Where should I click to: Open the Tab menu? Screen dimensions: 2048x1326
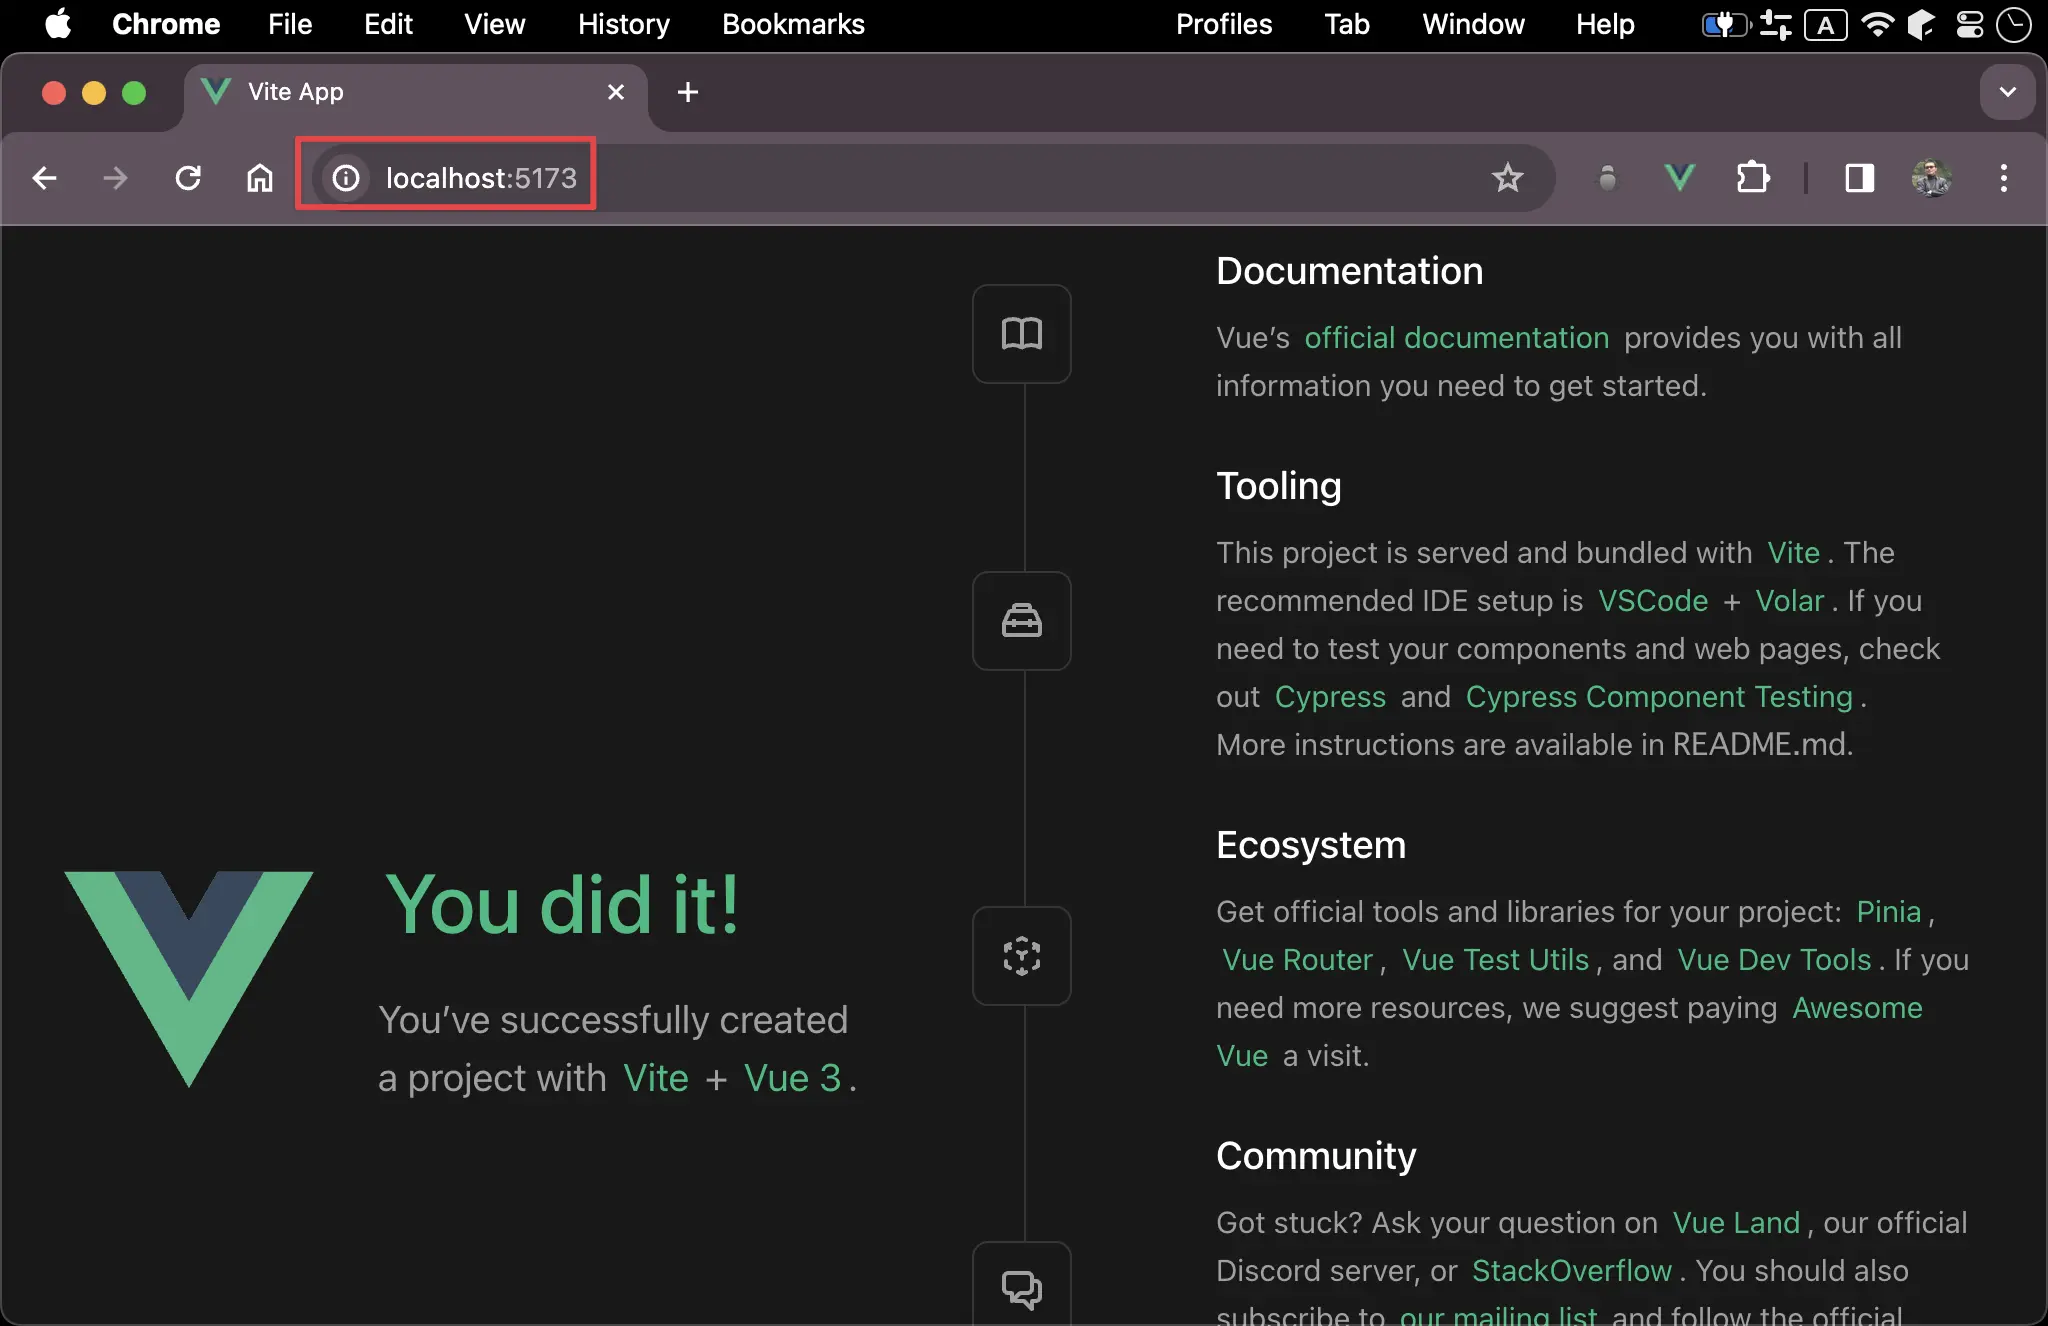tap(1347, 24)
